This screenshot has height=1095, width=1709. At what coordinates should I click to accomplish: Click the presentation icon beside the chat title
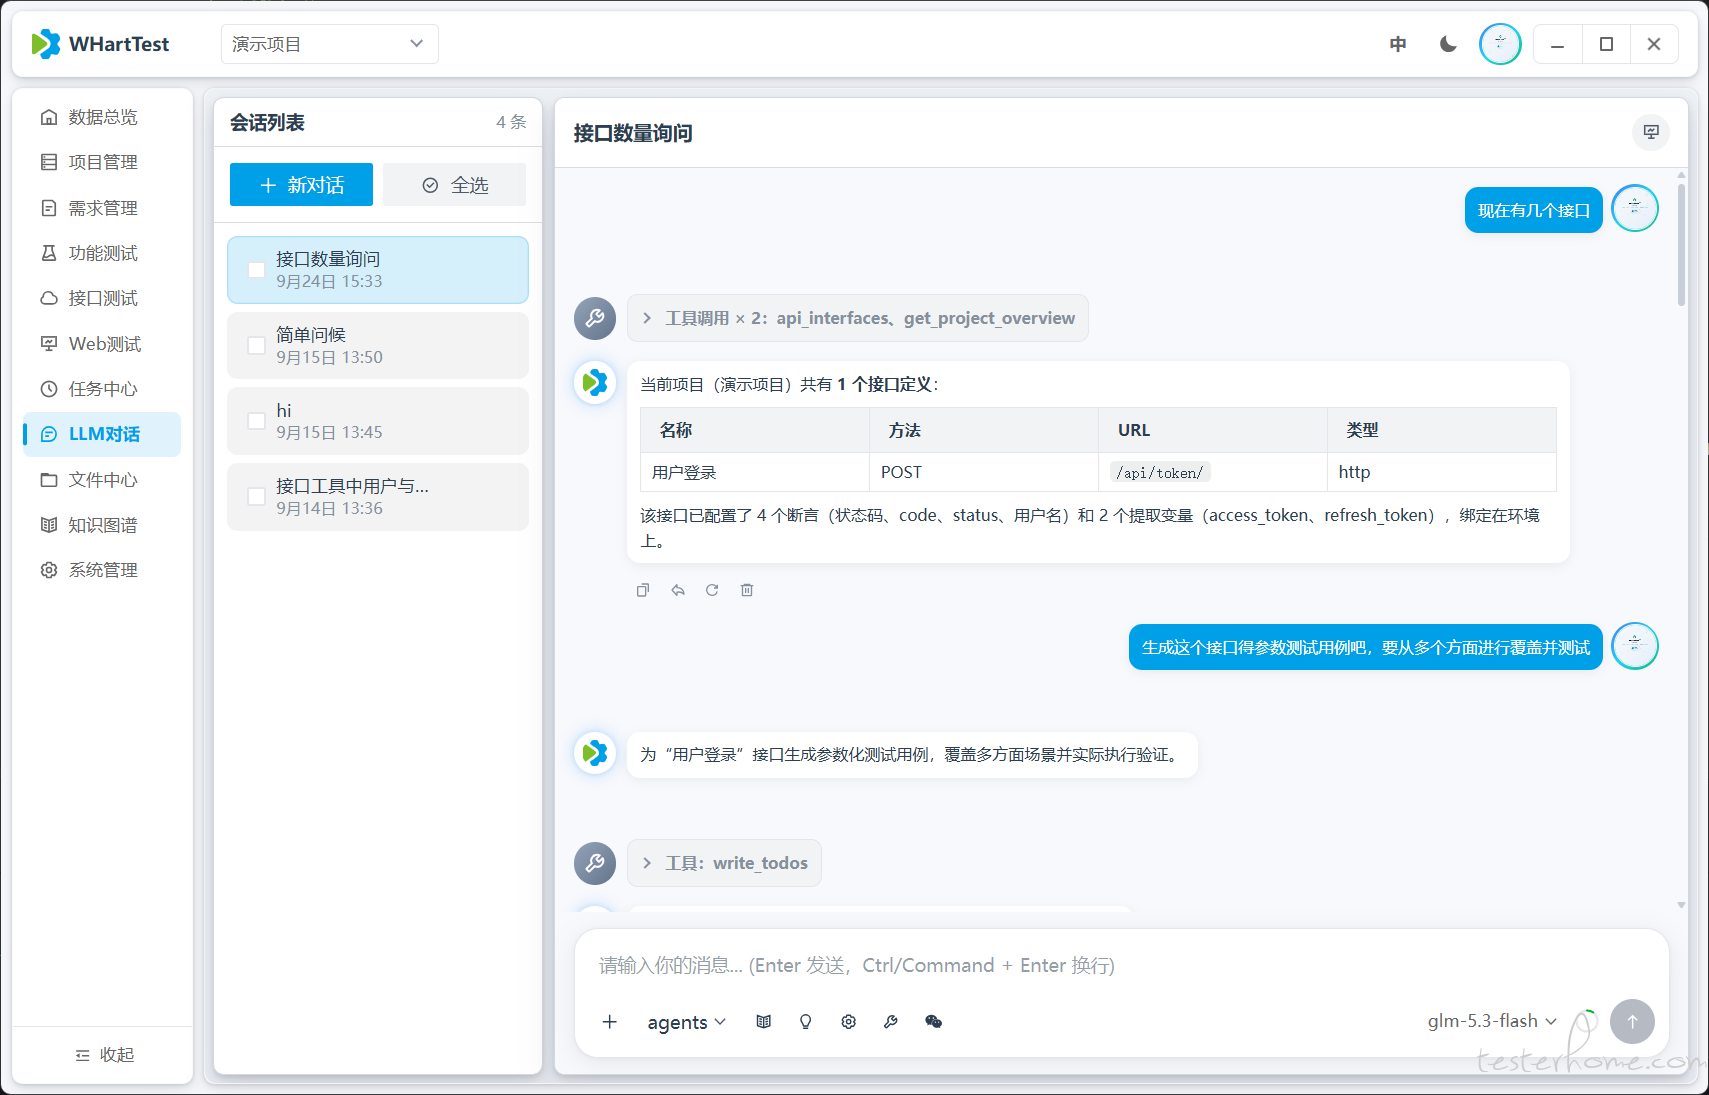(x=1651, y=132)
